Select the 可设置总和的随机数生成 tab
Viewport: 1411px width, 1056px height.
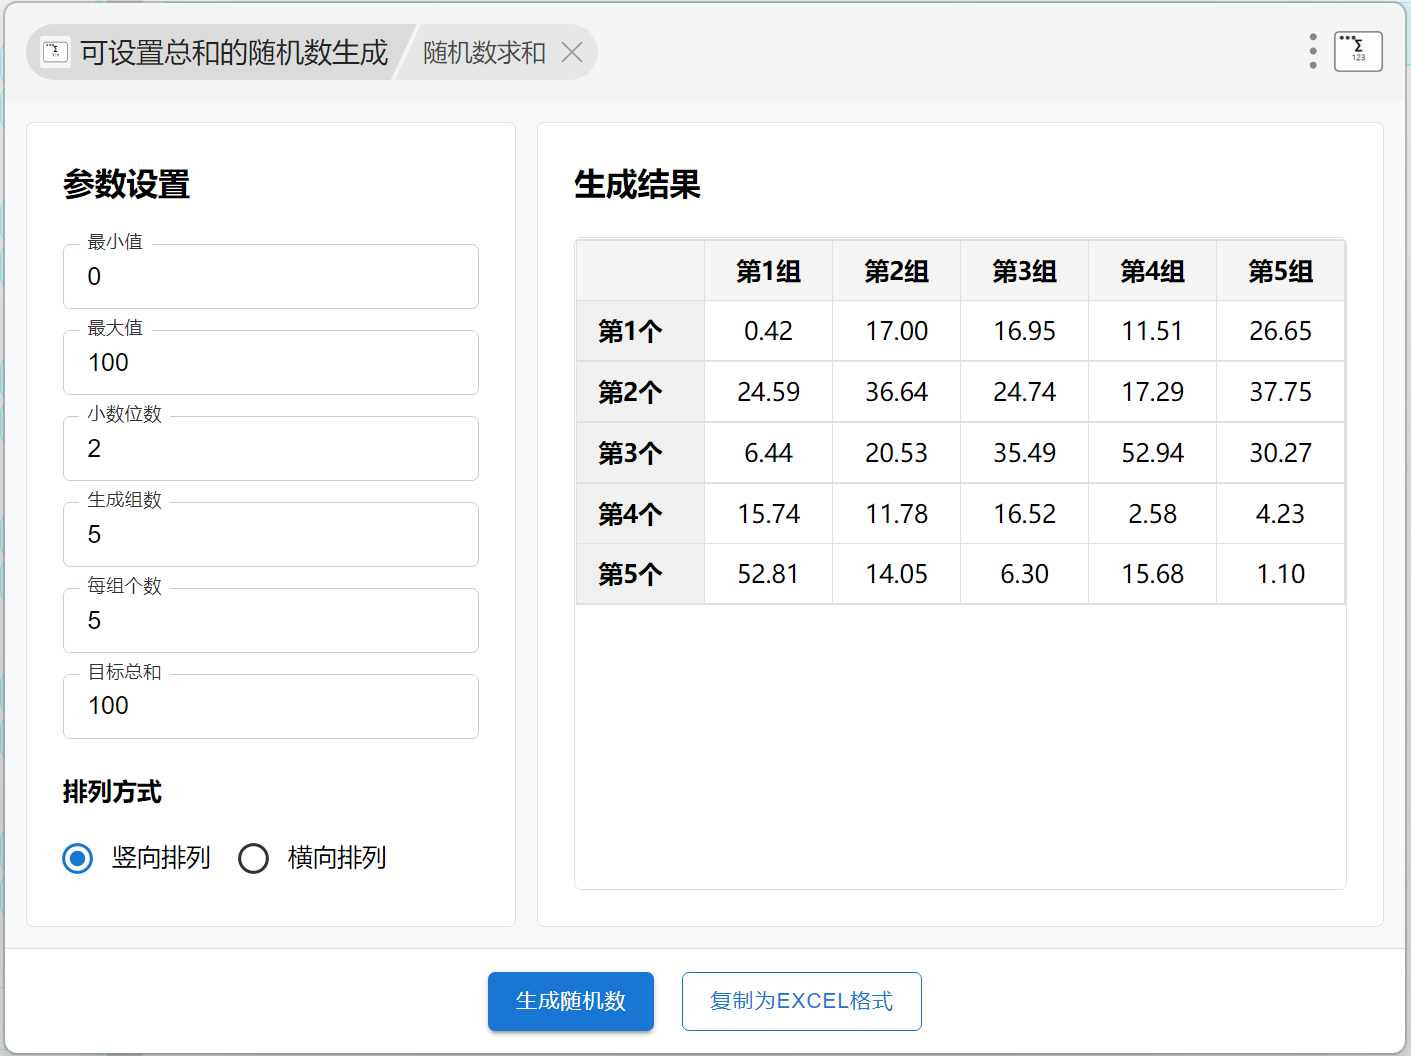[x=233, y=52]
